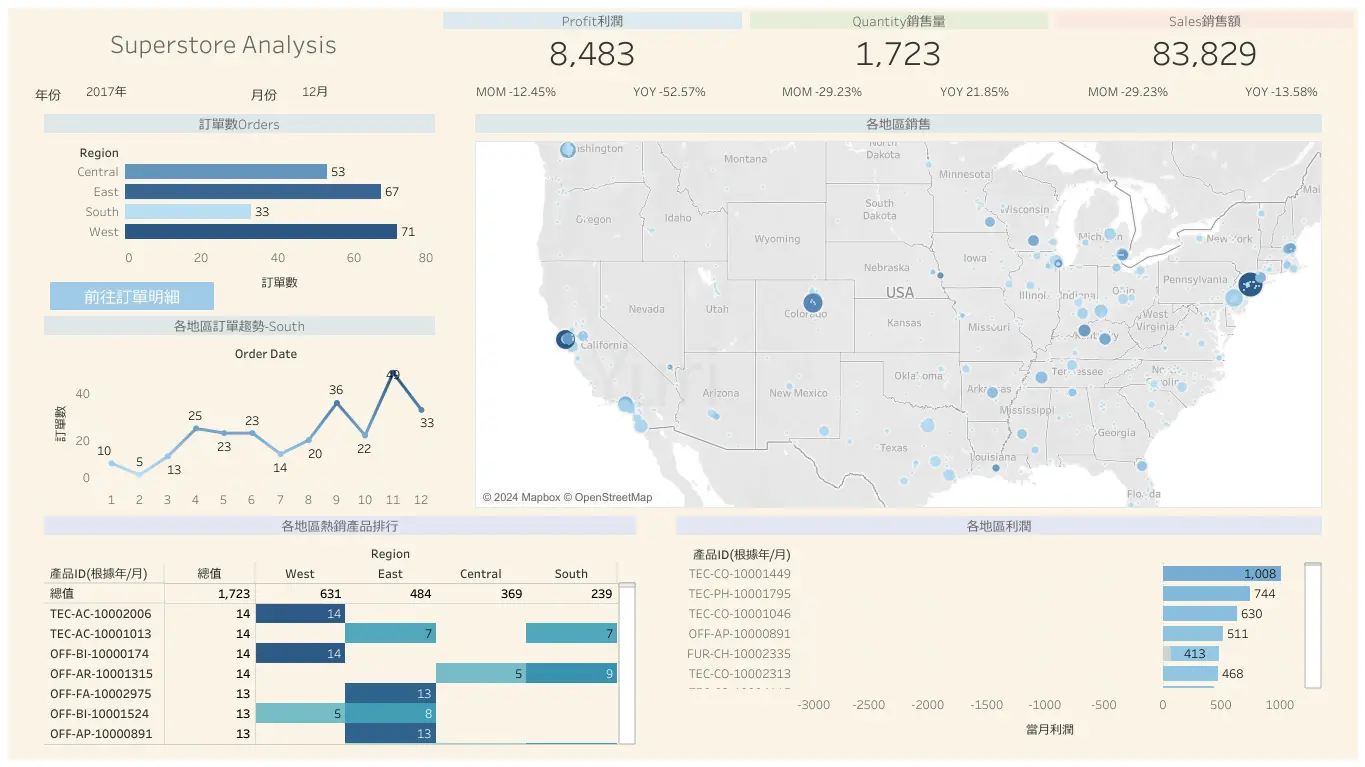
Task: Click the product ranking table scrollbar
Action: click(627, 662)
